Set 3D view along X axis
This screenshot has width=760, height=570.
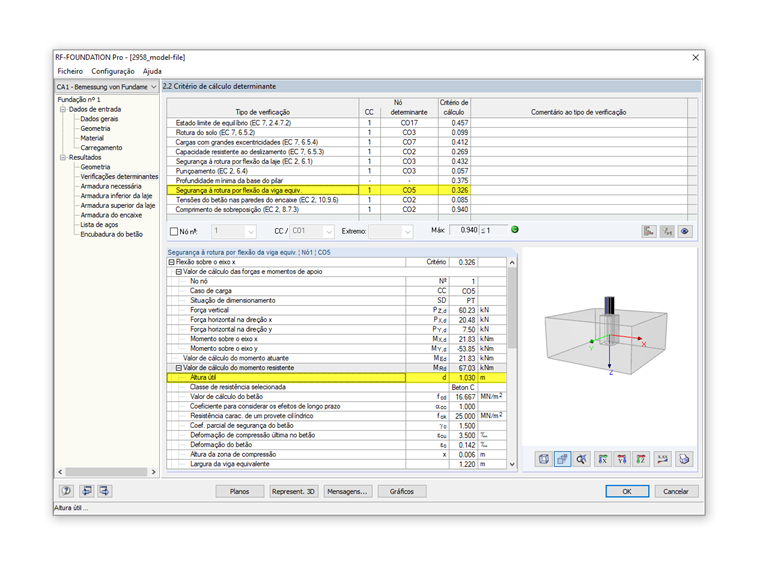point(603,459)
